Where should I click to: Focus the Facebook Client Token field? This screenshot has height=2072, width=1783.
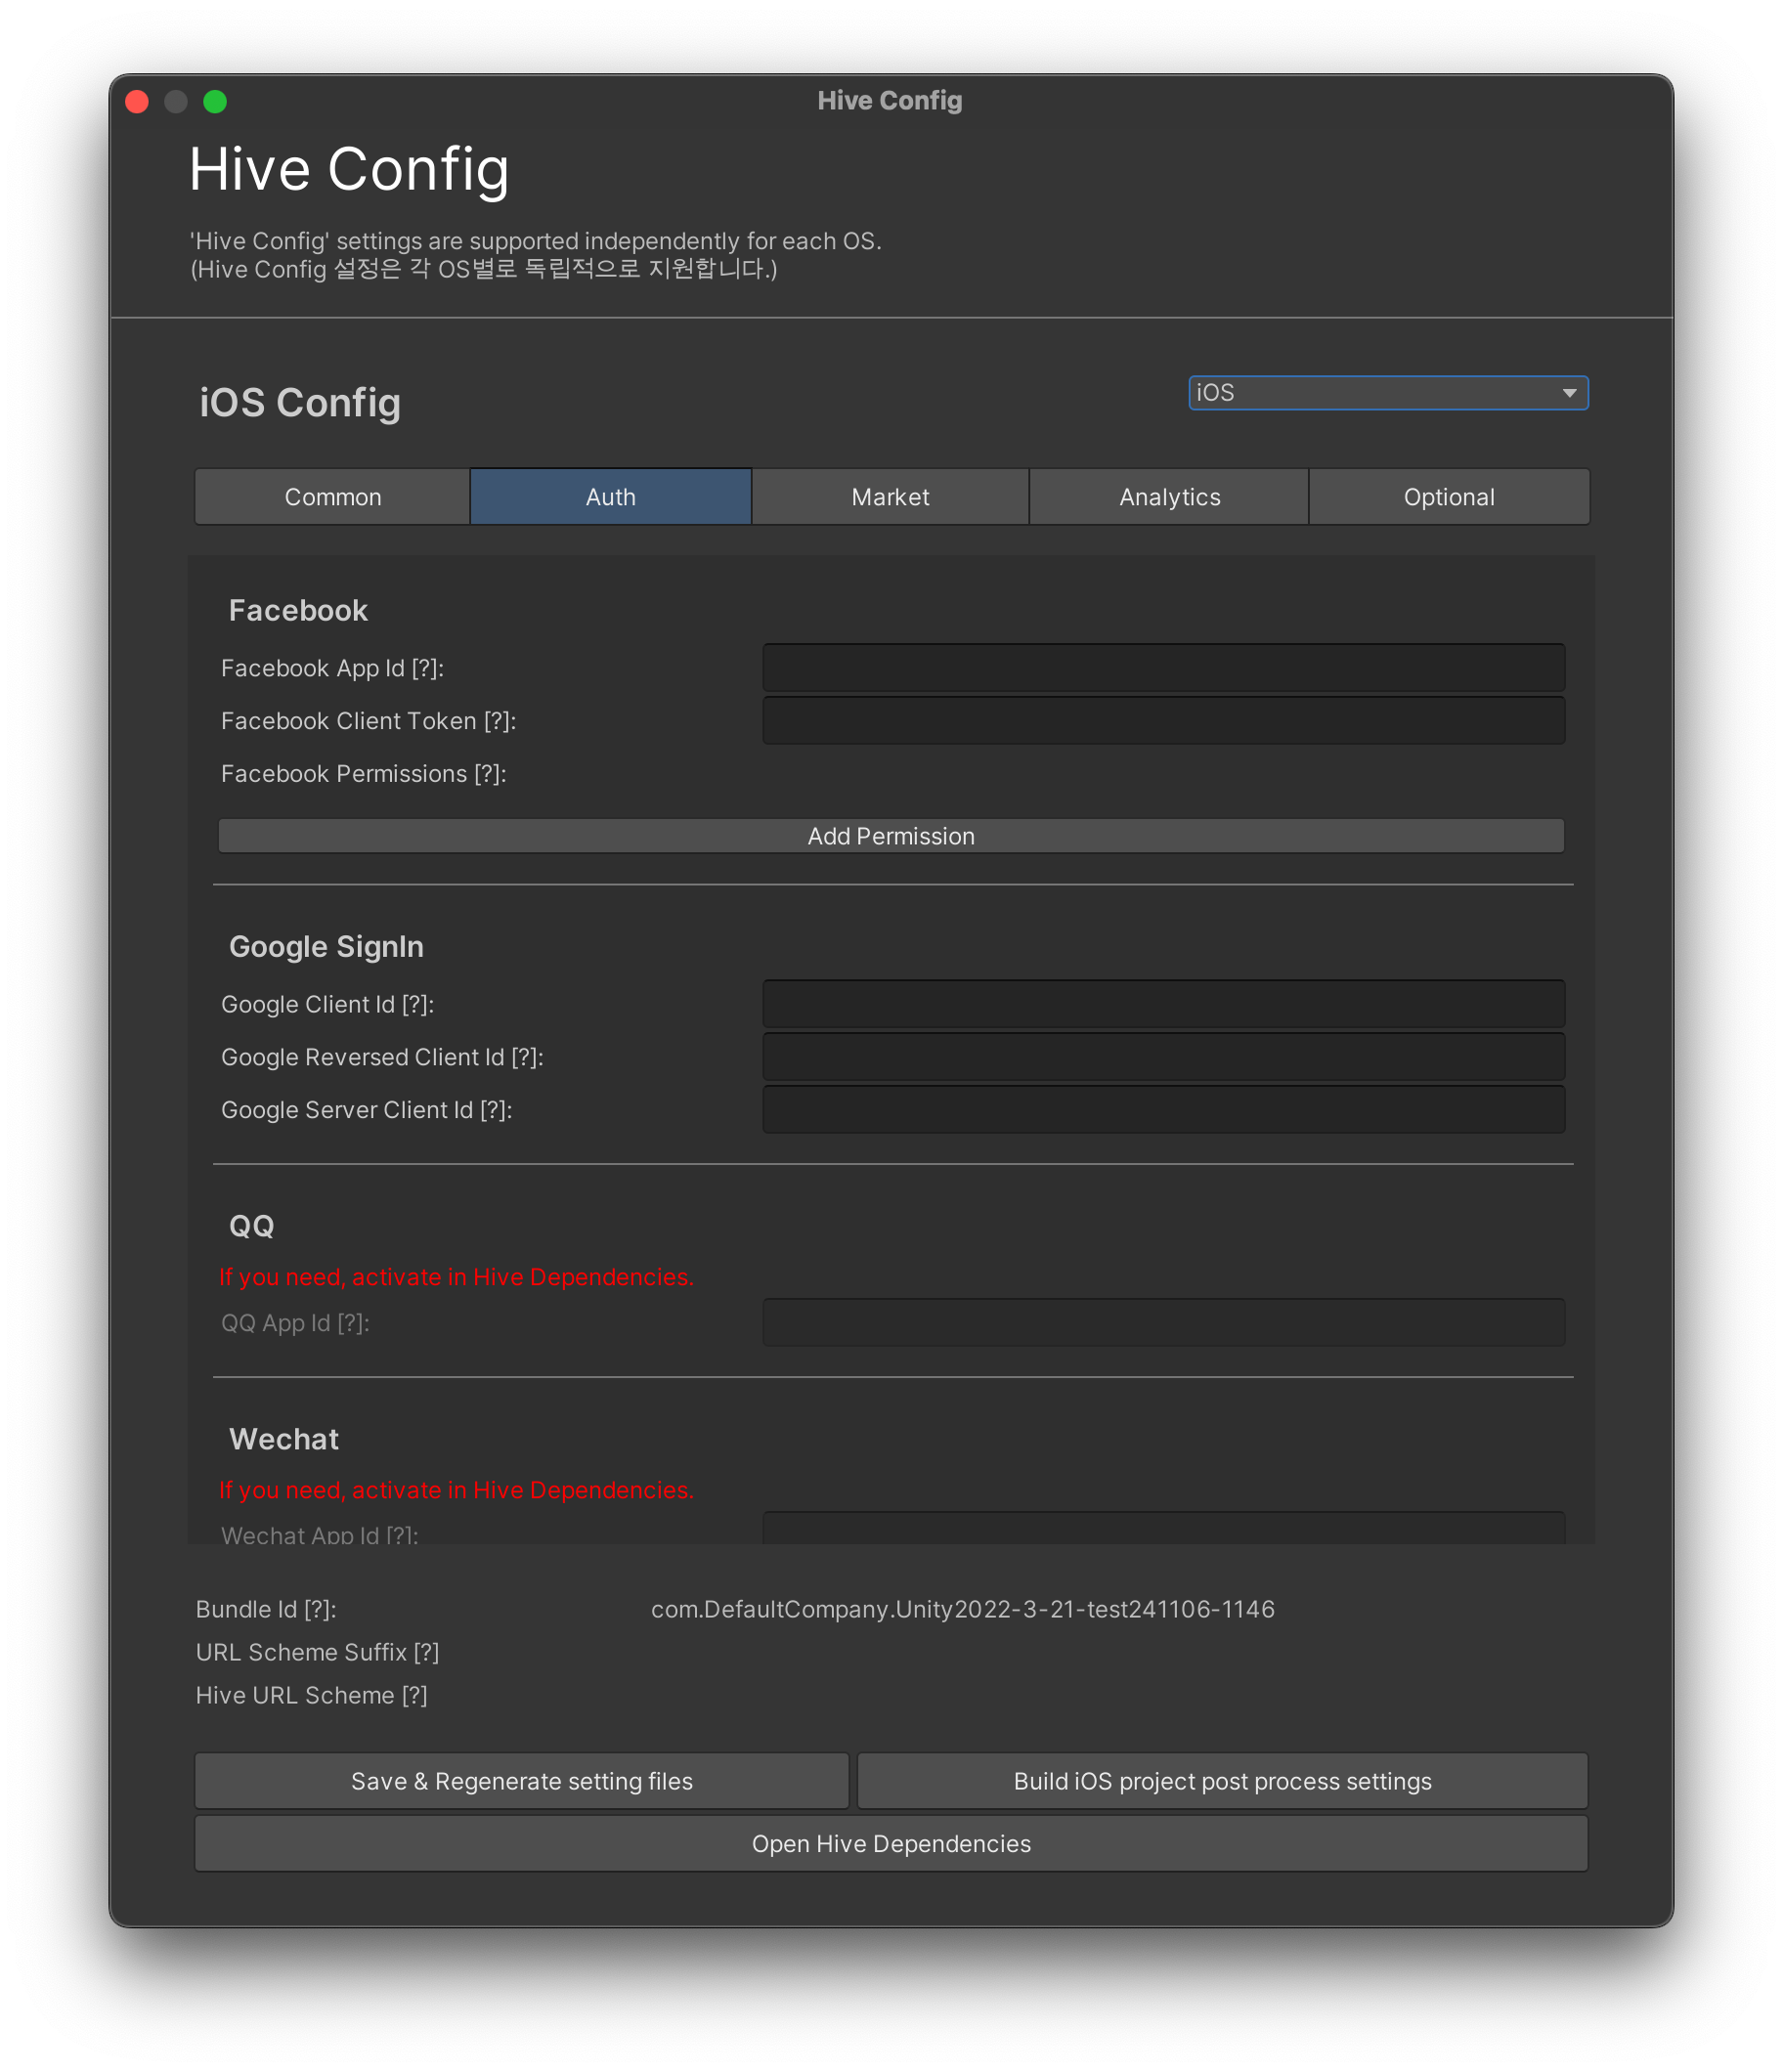tap(1163, 721)
